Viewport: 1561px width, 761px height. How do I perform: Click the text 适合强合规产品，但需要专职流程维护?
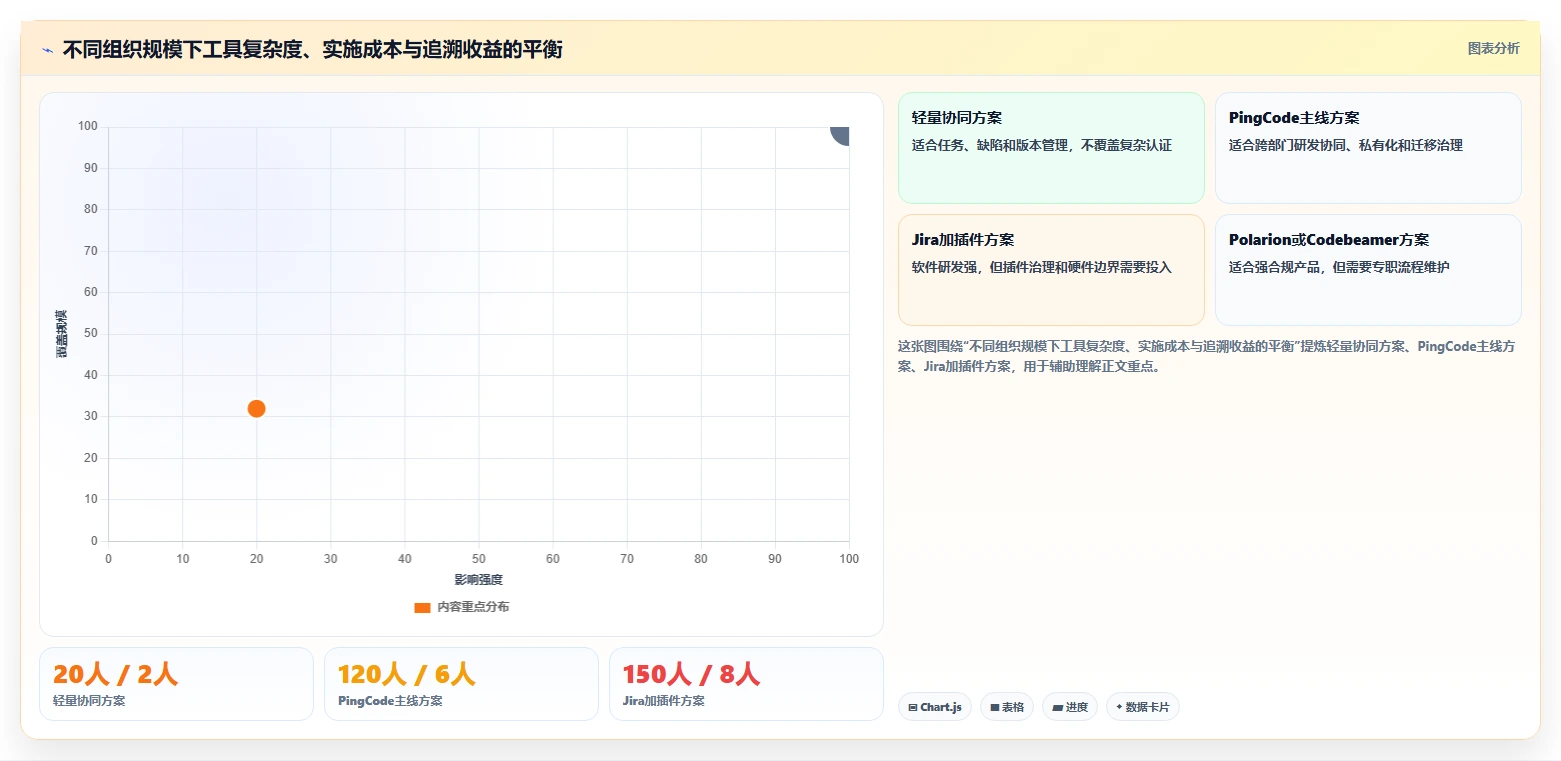click(x=1338, y=267)
